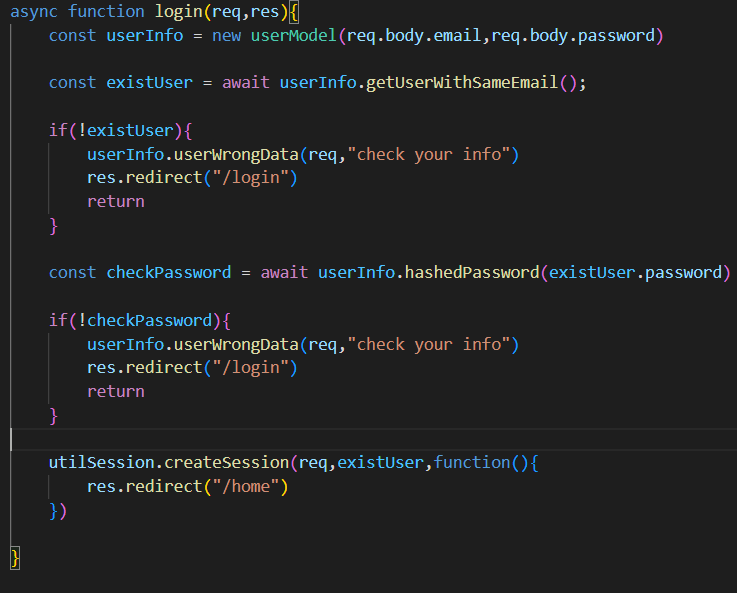Click the 'userInfo' constant declaration
Image resolution: width=737 pixels, height=593 pixels.
145,36
